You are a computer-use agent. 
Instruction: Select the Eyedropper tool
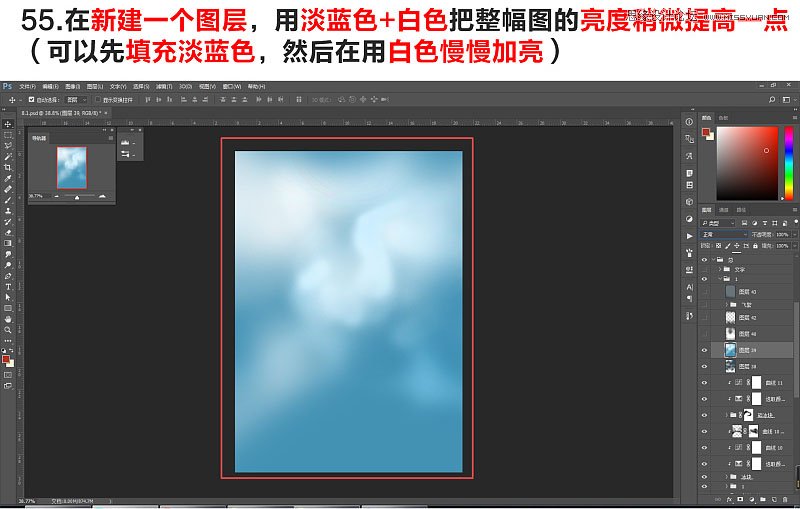coord(8,179)
